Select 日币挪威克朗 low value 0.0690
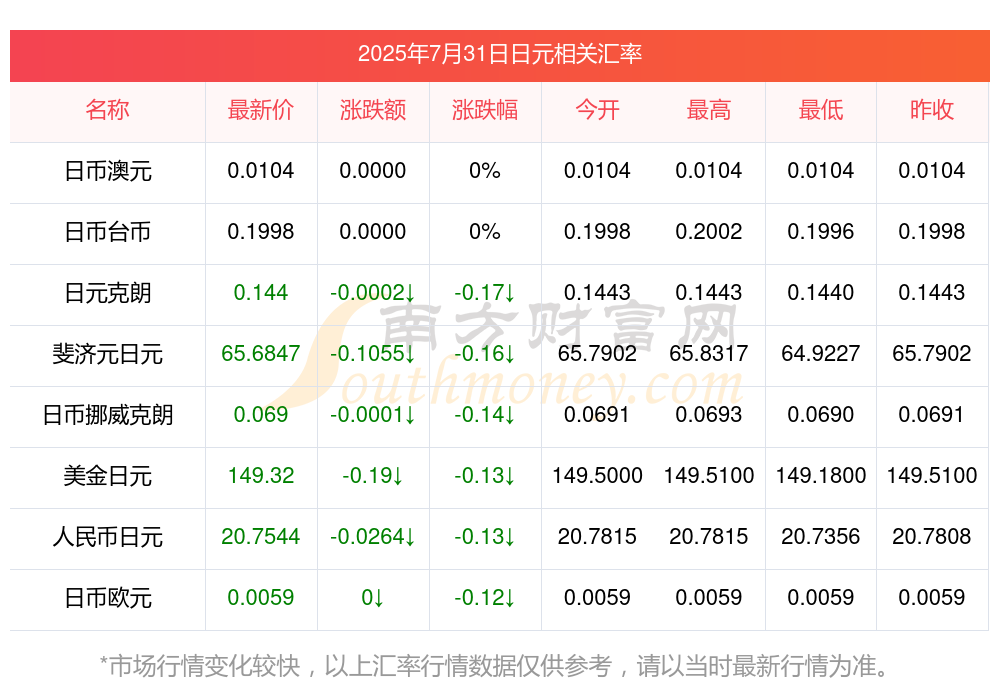 (821, 415)
